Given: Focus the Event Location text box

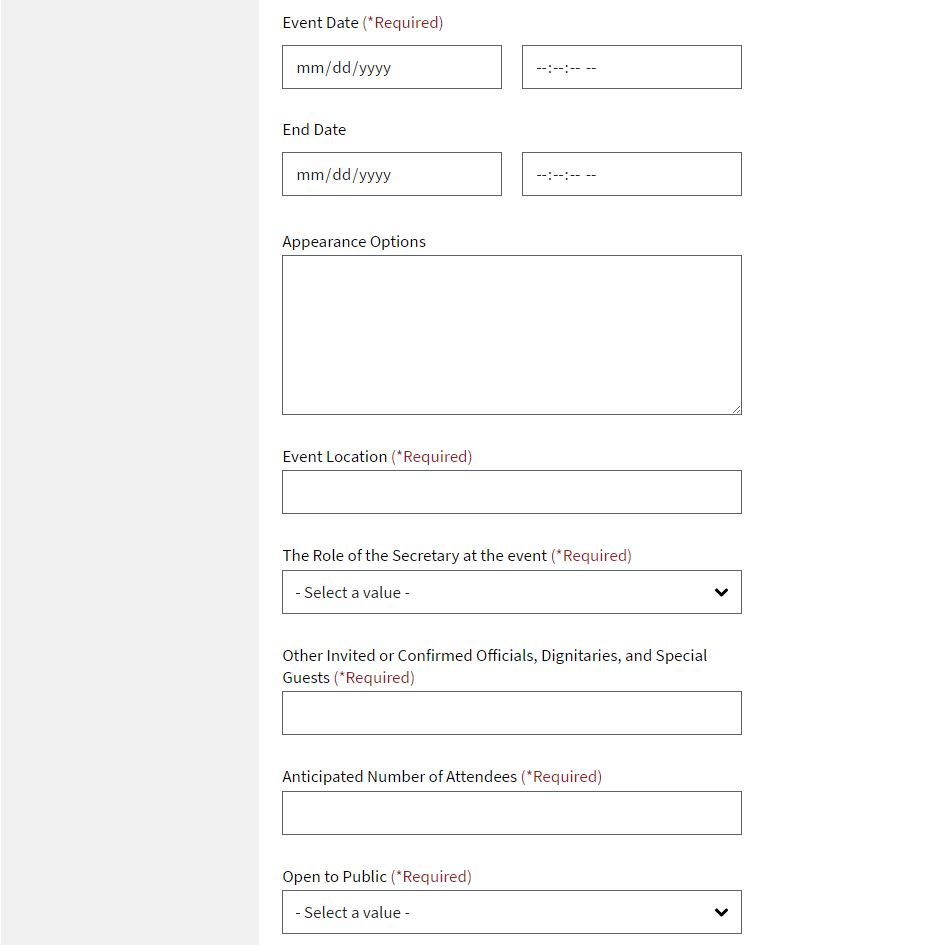Looking at the screenshot, I should [x=511, y=492].
